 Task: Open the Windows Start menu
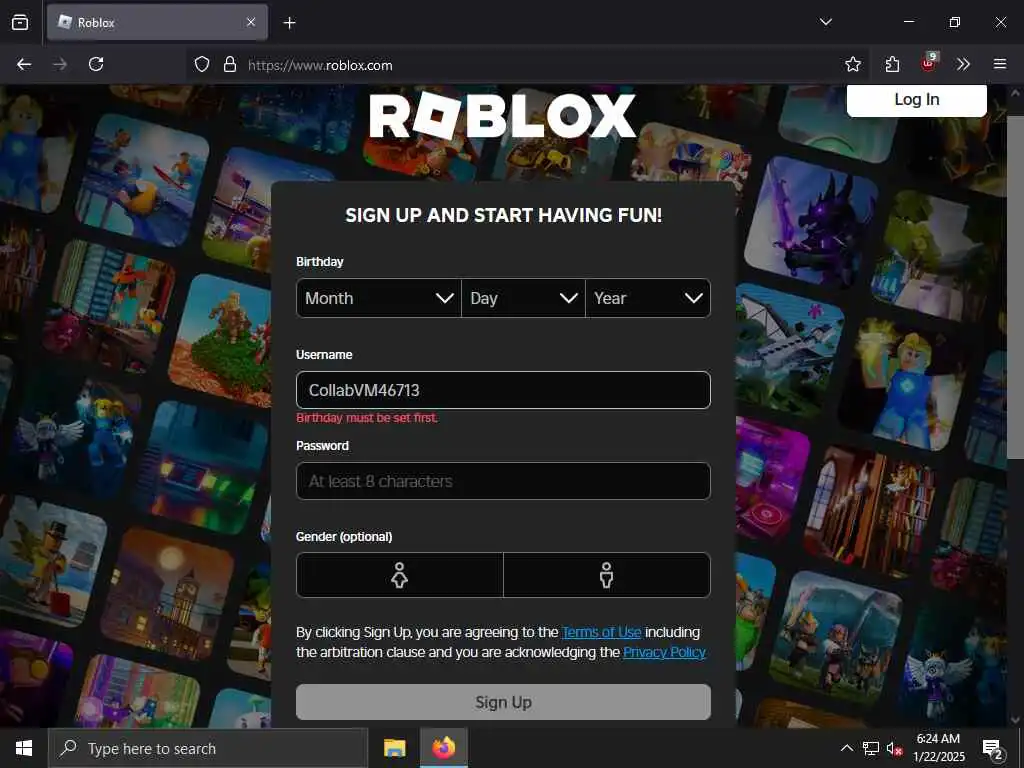coord(24,748)
